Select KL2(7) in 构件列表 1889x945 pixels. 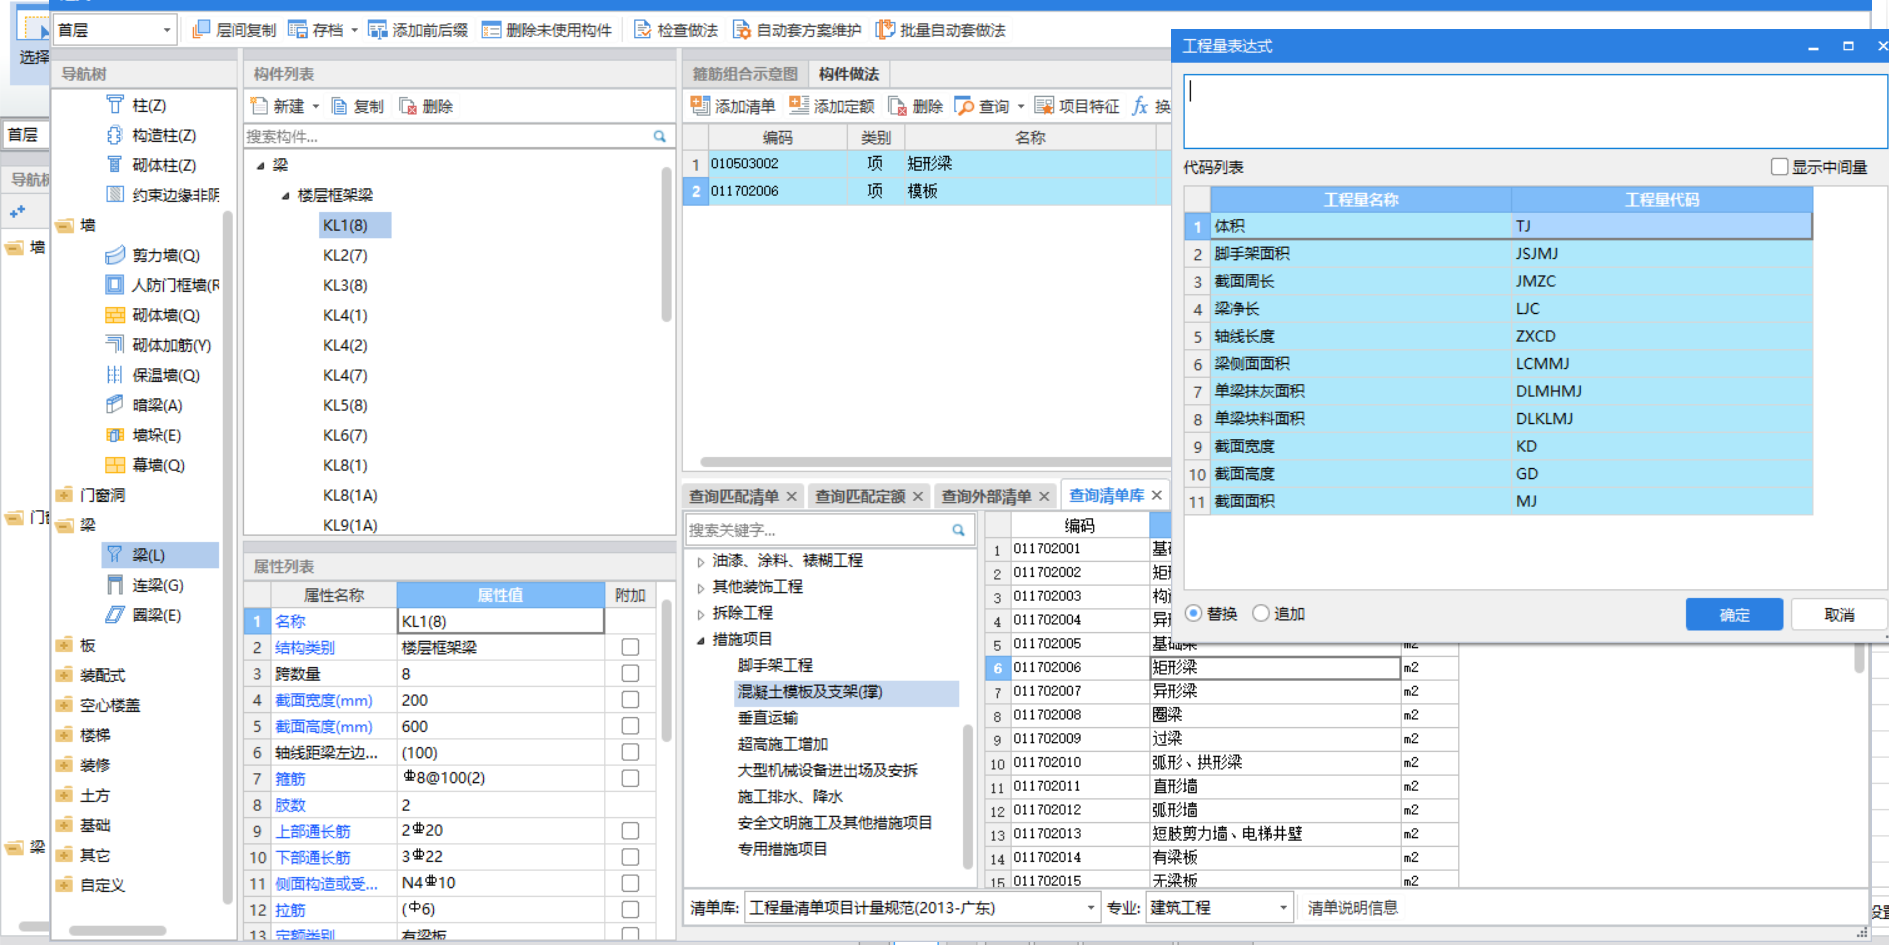(x=345, y=255)
